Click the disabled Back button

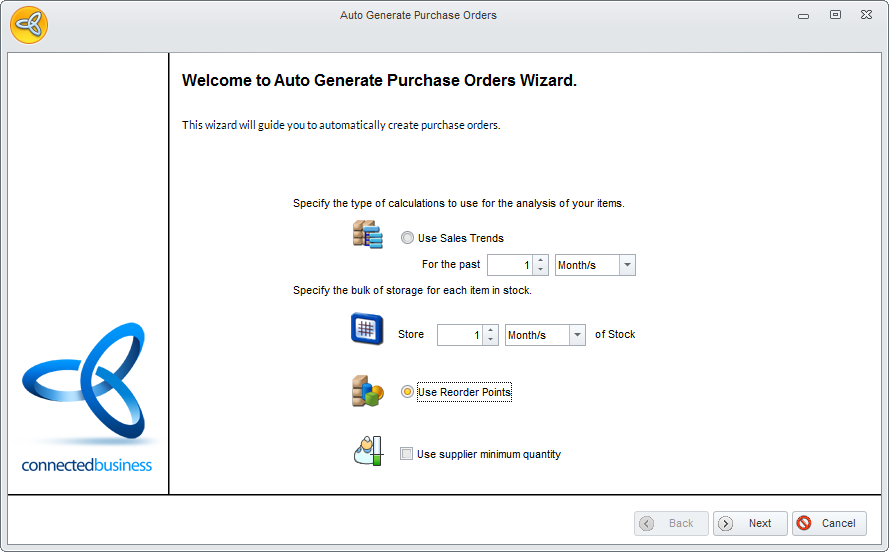[671, 523]
